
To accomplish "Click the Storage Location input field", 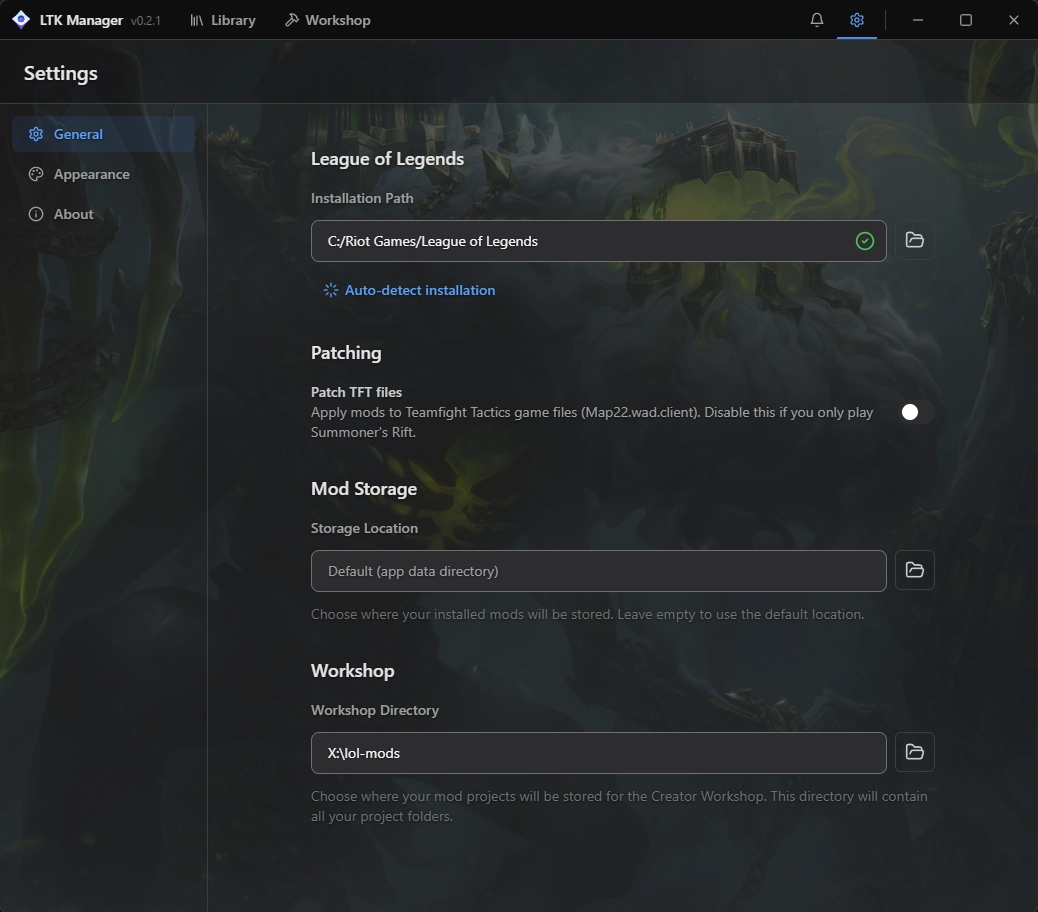I will point(598,571).
